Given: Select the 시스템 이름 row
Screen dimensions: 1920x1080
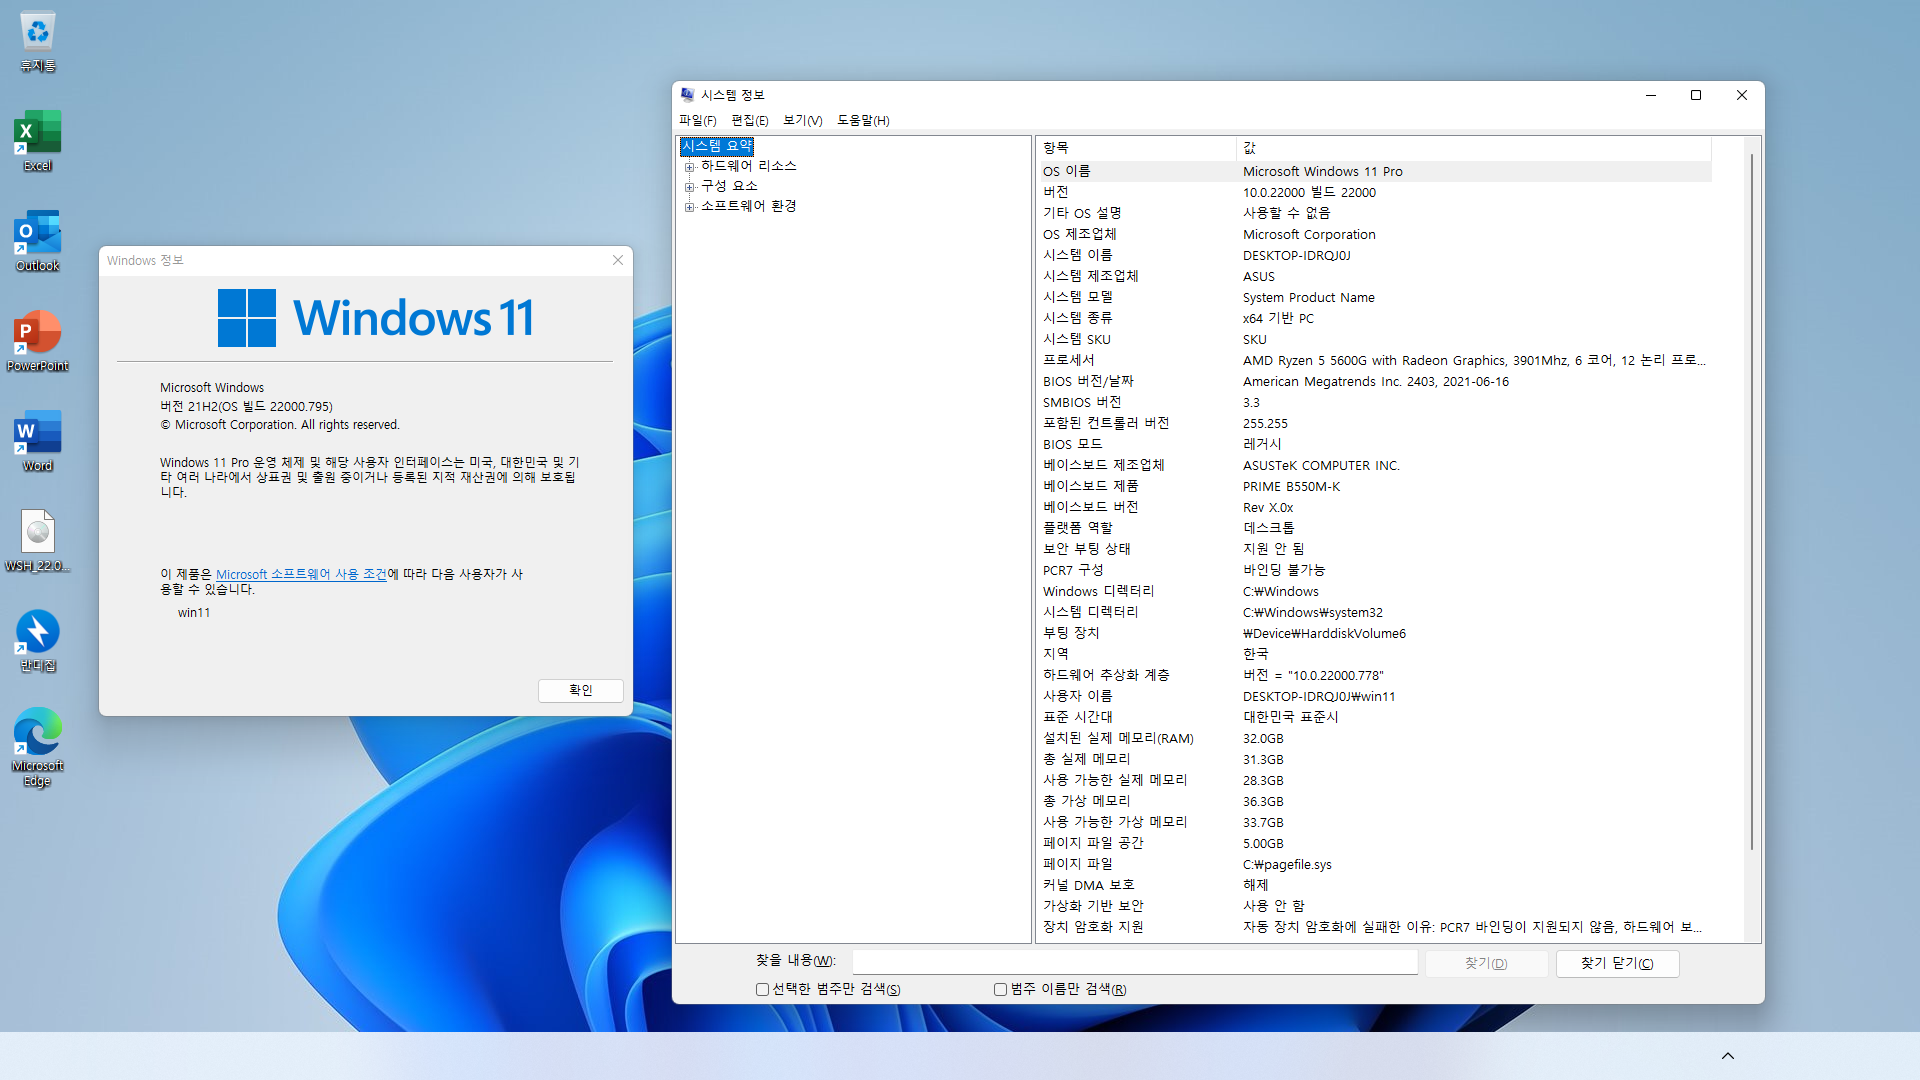Looking at the screenshot, I should 1375,255.
